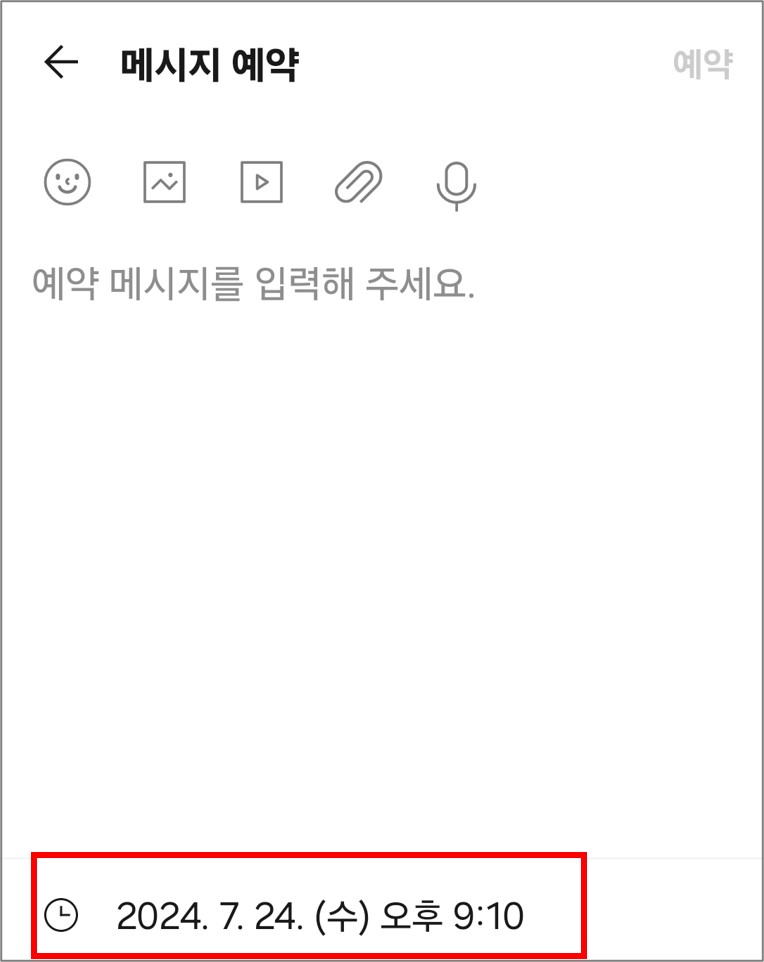Click the empty message body area
Viewport: 764px width, 962px height.
(x=380, y=552)
